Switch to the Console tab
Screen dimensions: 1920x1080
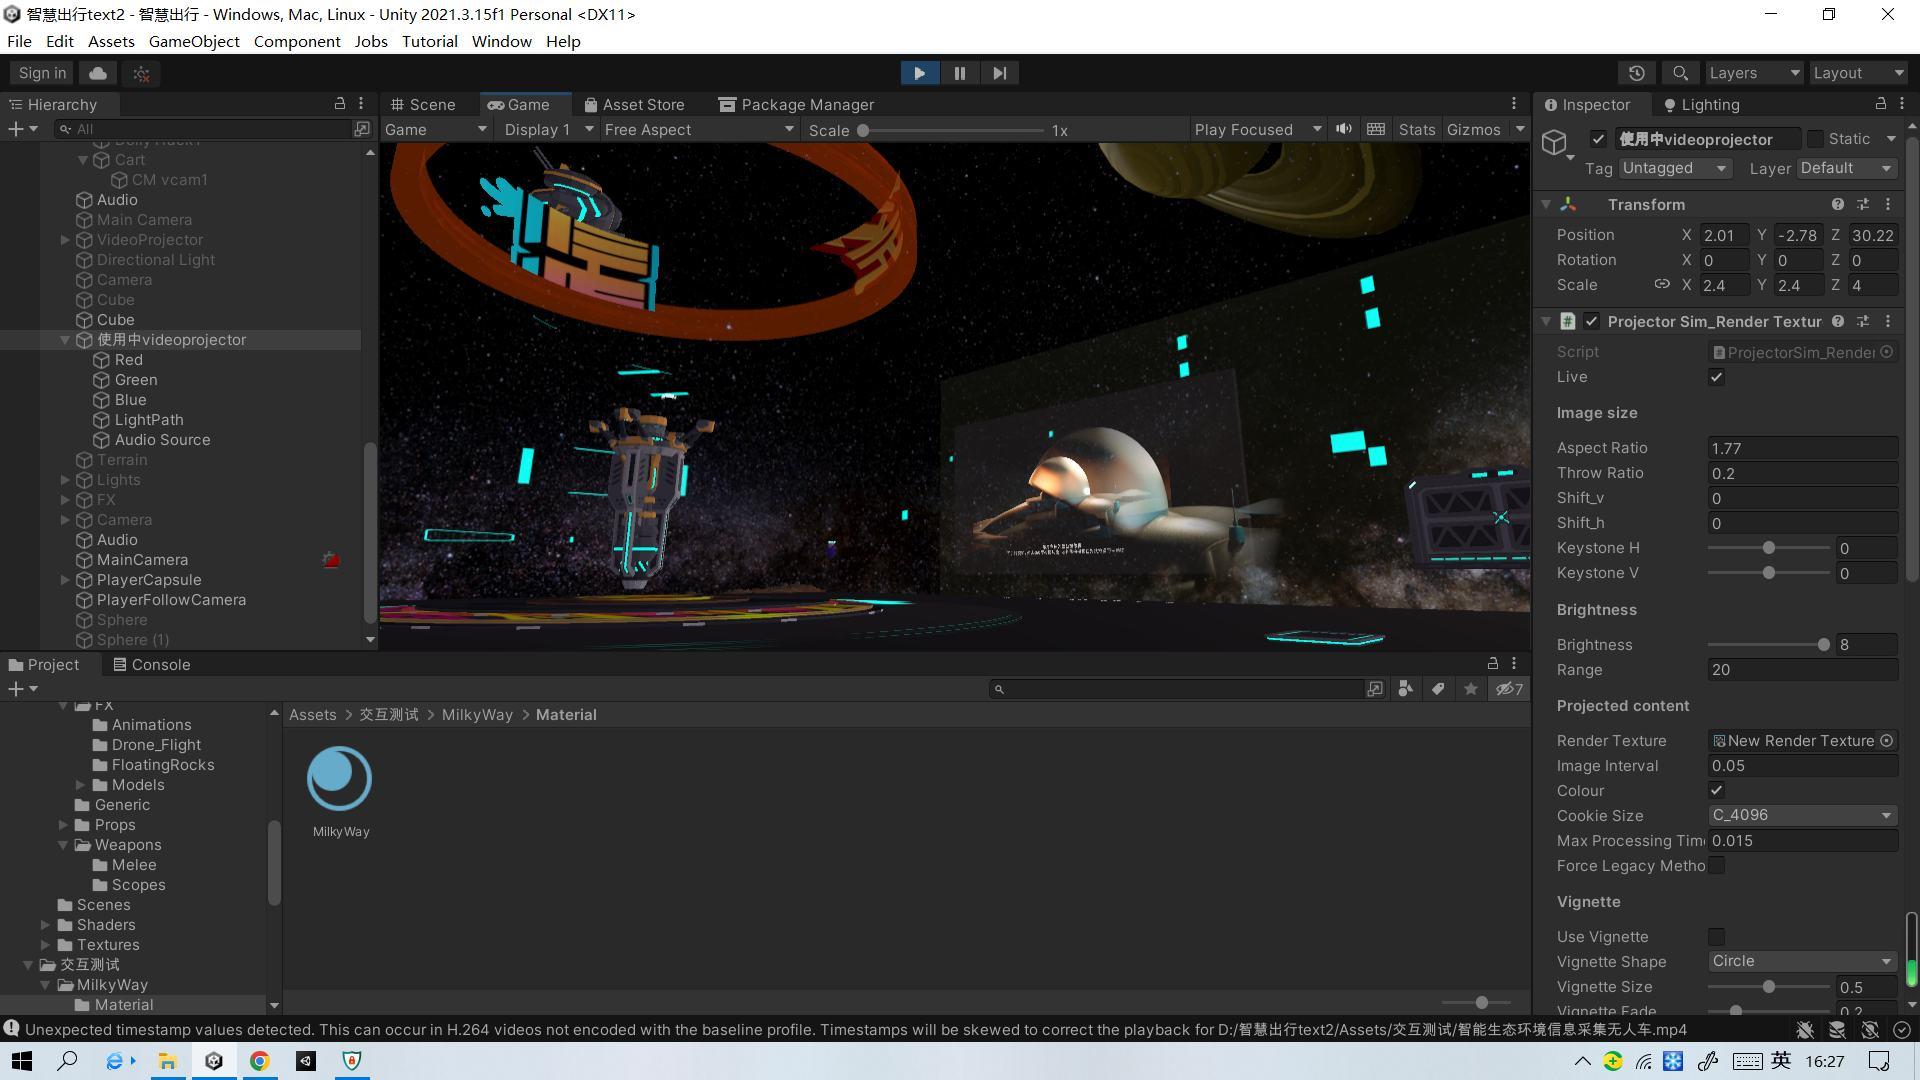[151, 665]
